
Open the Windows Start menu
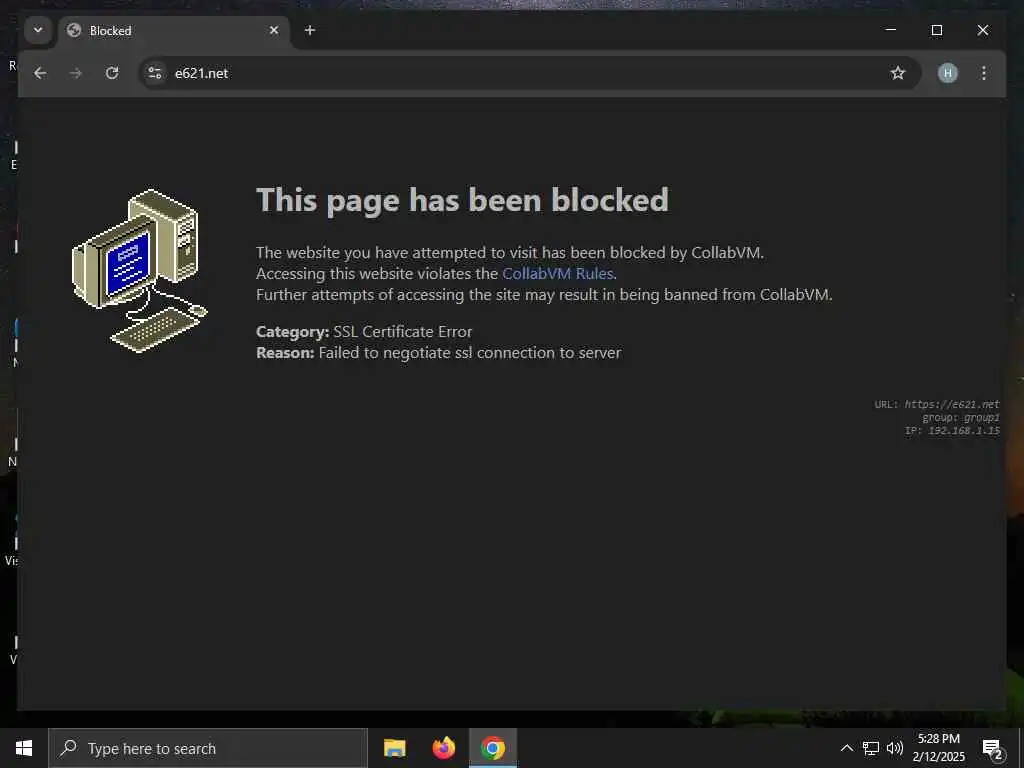pos(24,748)
